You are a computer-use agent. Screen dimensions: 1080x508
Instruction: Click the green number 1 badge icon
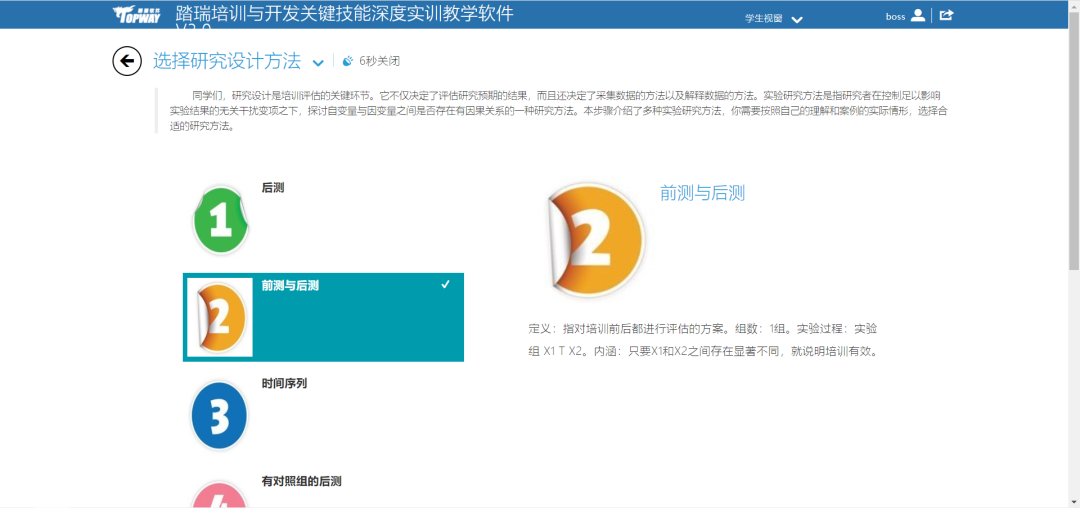pyautogui.click(x=220, y=219)
